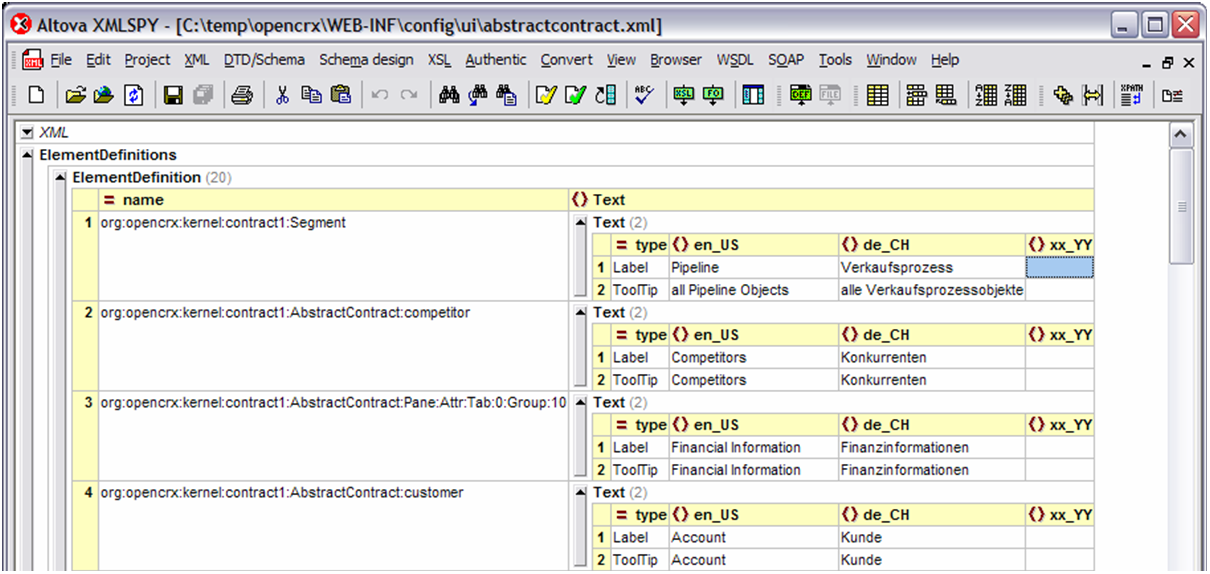1210x574 pixels.
Task: Collapse Text (2) for AbstractContract:competitor row
Action: pyautogui.click(x=581, y=313)
